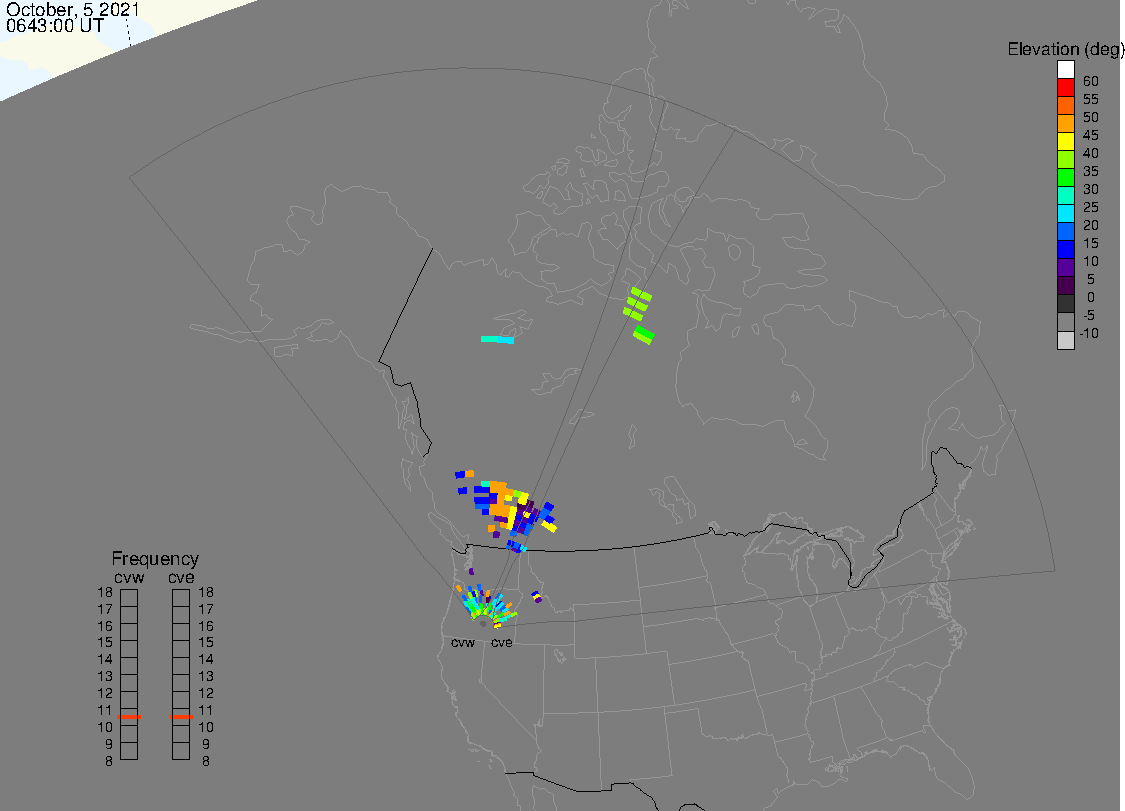Image resolution: width=1125 pixels, height=811 pixels.
Task: Click the gray radar site dot by cvw label
Action: [483, 624]
